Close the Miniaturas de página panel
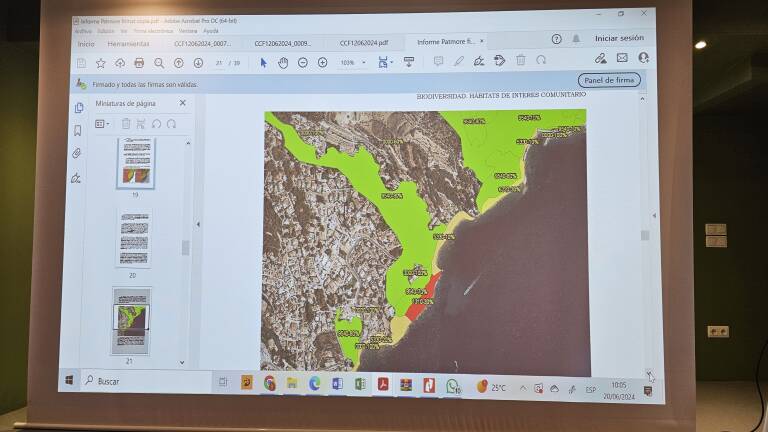The height and width of the screenshot is (432, 768). pyautogui.click(x=183, y=103)
